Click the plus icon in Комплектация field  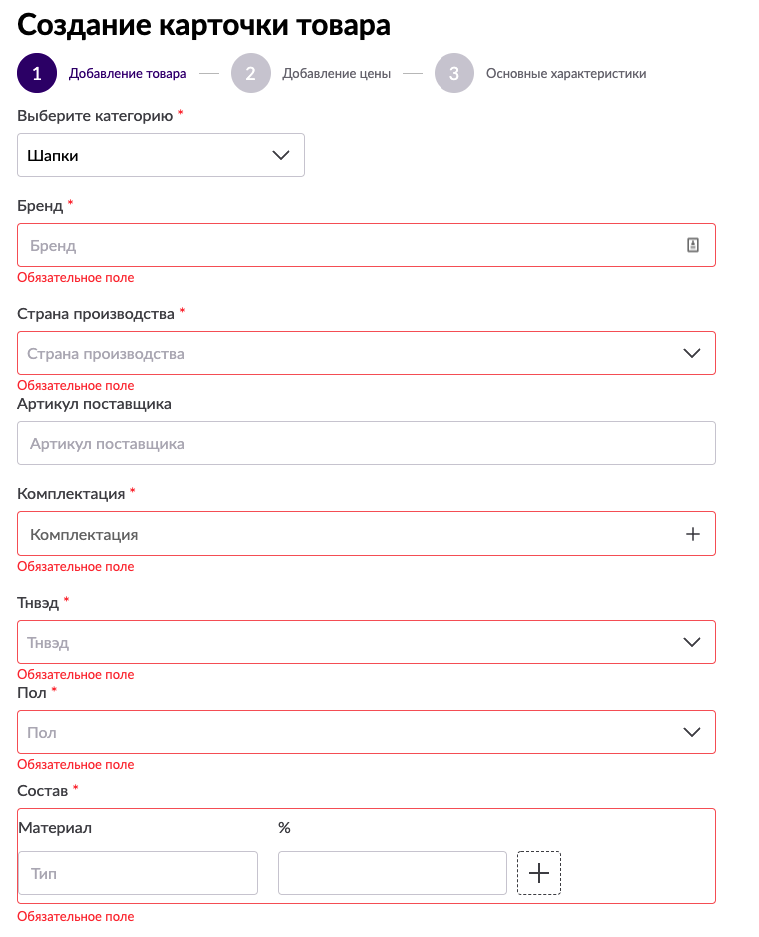[693, 534]
